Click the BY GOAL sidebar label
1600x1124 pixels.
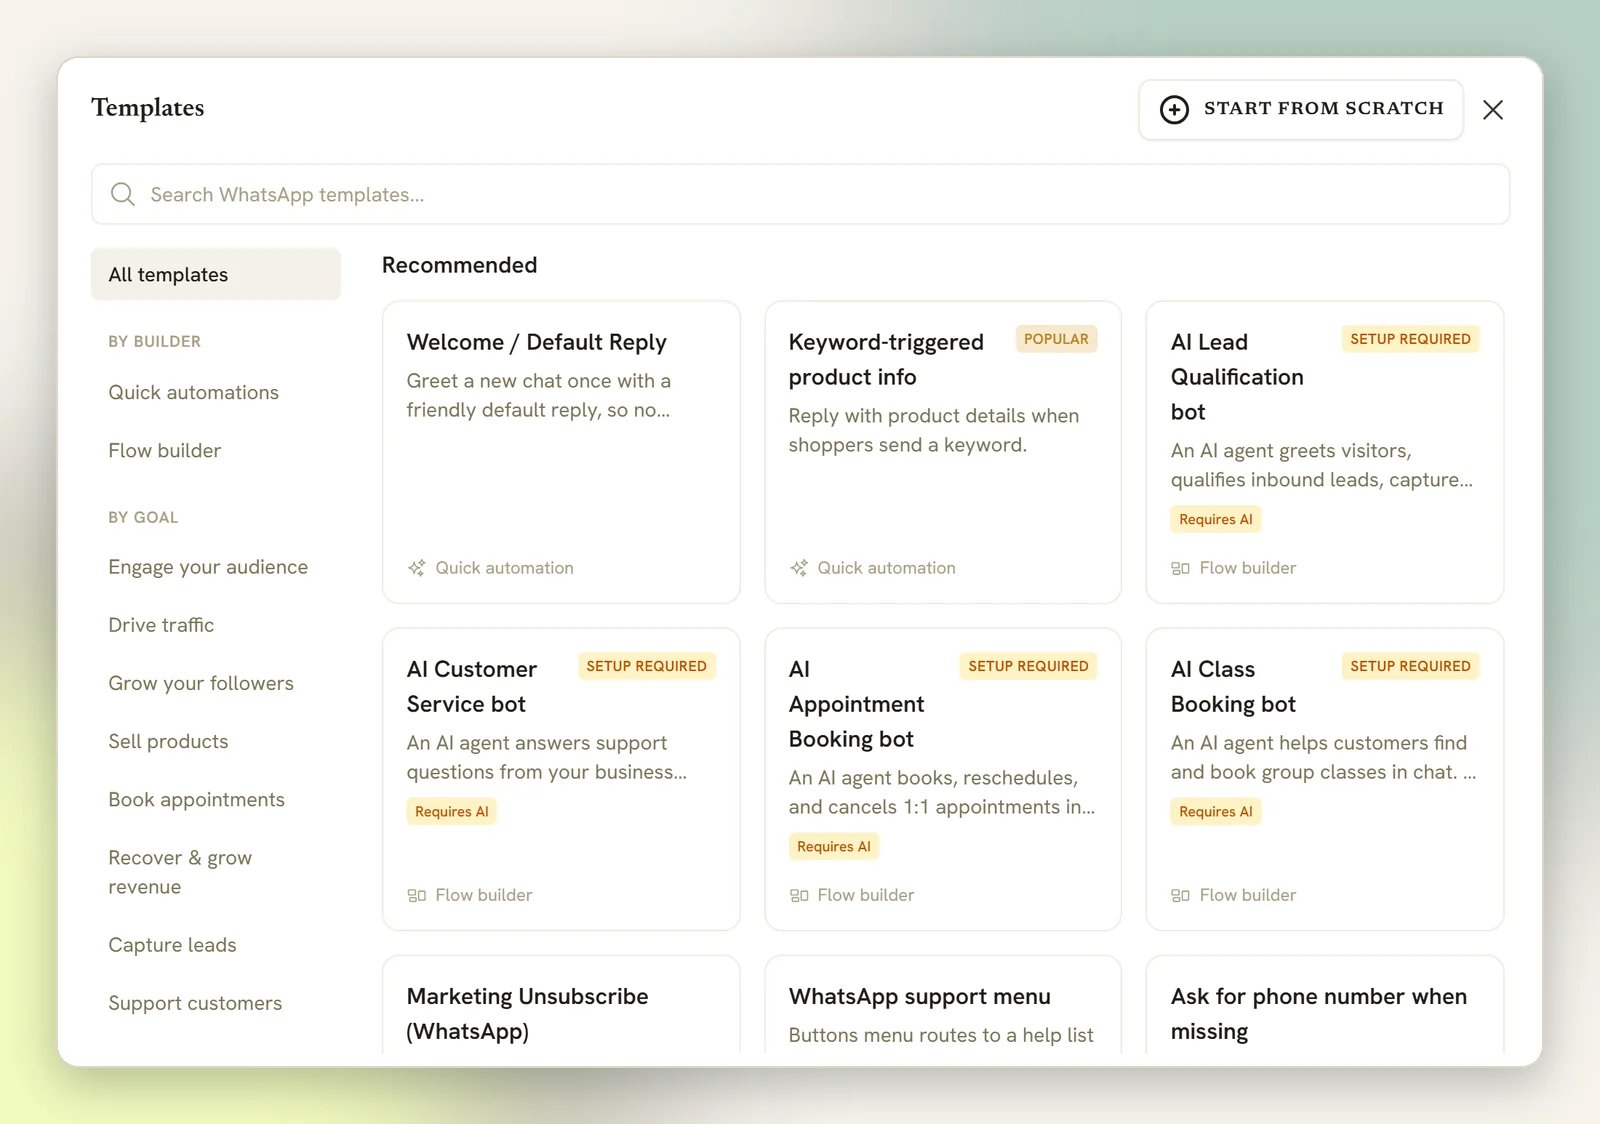point(143,517)
